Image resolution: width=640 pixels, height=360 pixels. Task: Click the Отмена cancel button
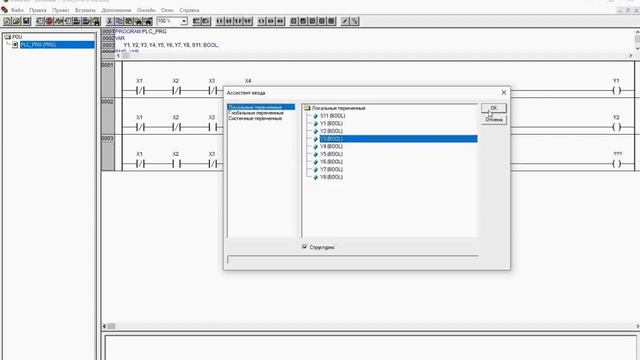point(493,120)
